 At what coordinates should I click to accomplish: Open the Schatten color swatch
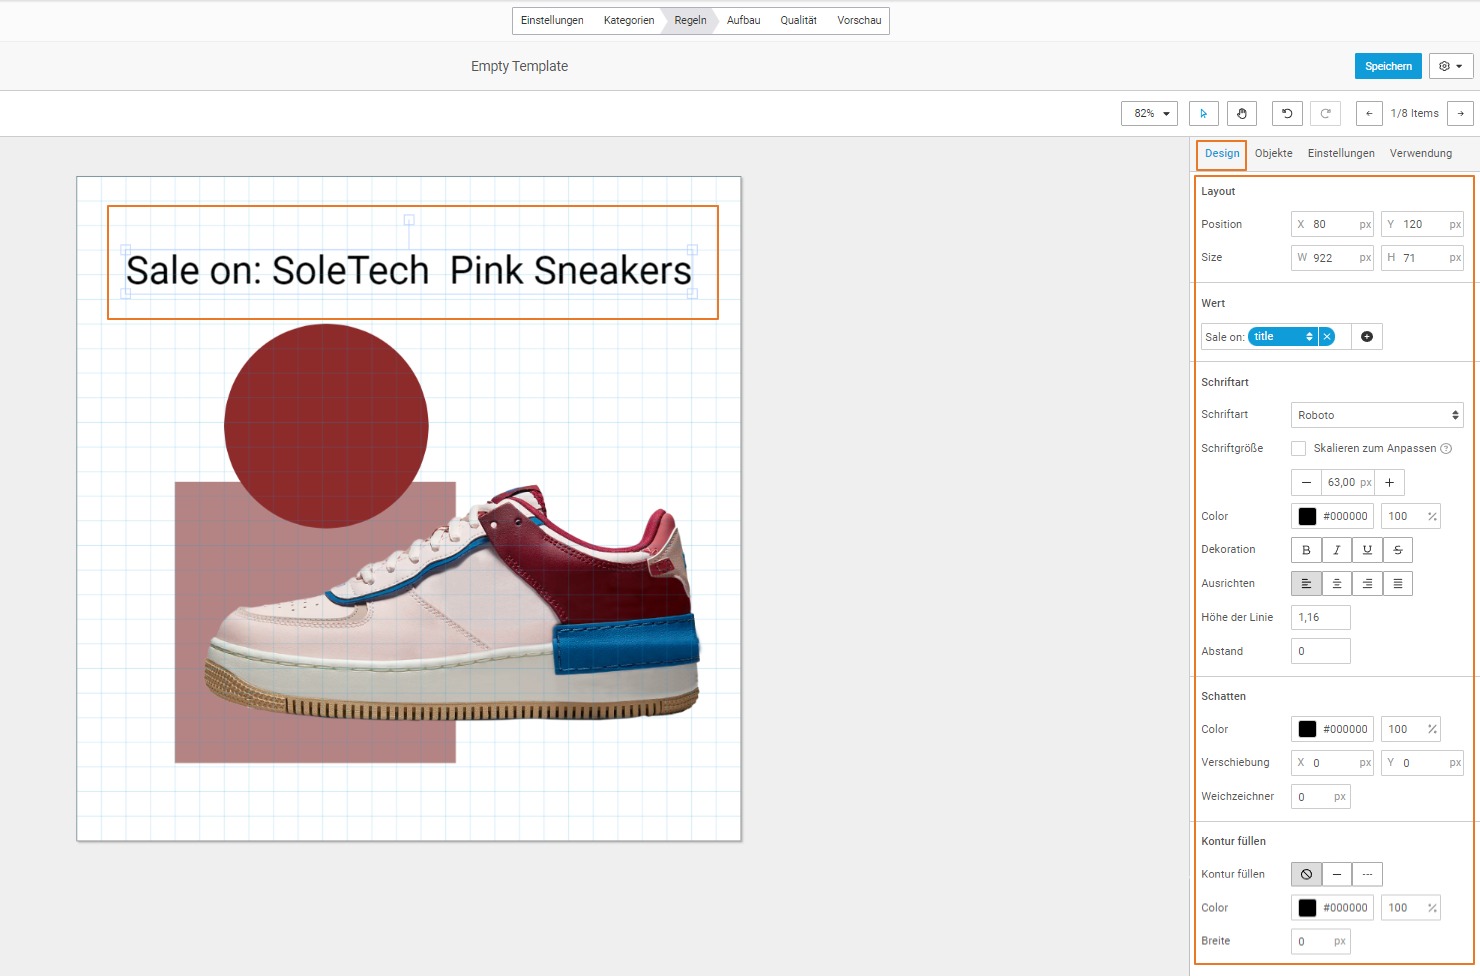tap(1307, 729)
